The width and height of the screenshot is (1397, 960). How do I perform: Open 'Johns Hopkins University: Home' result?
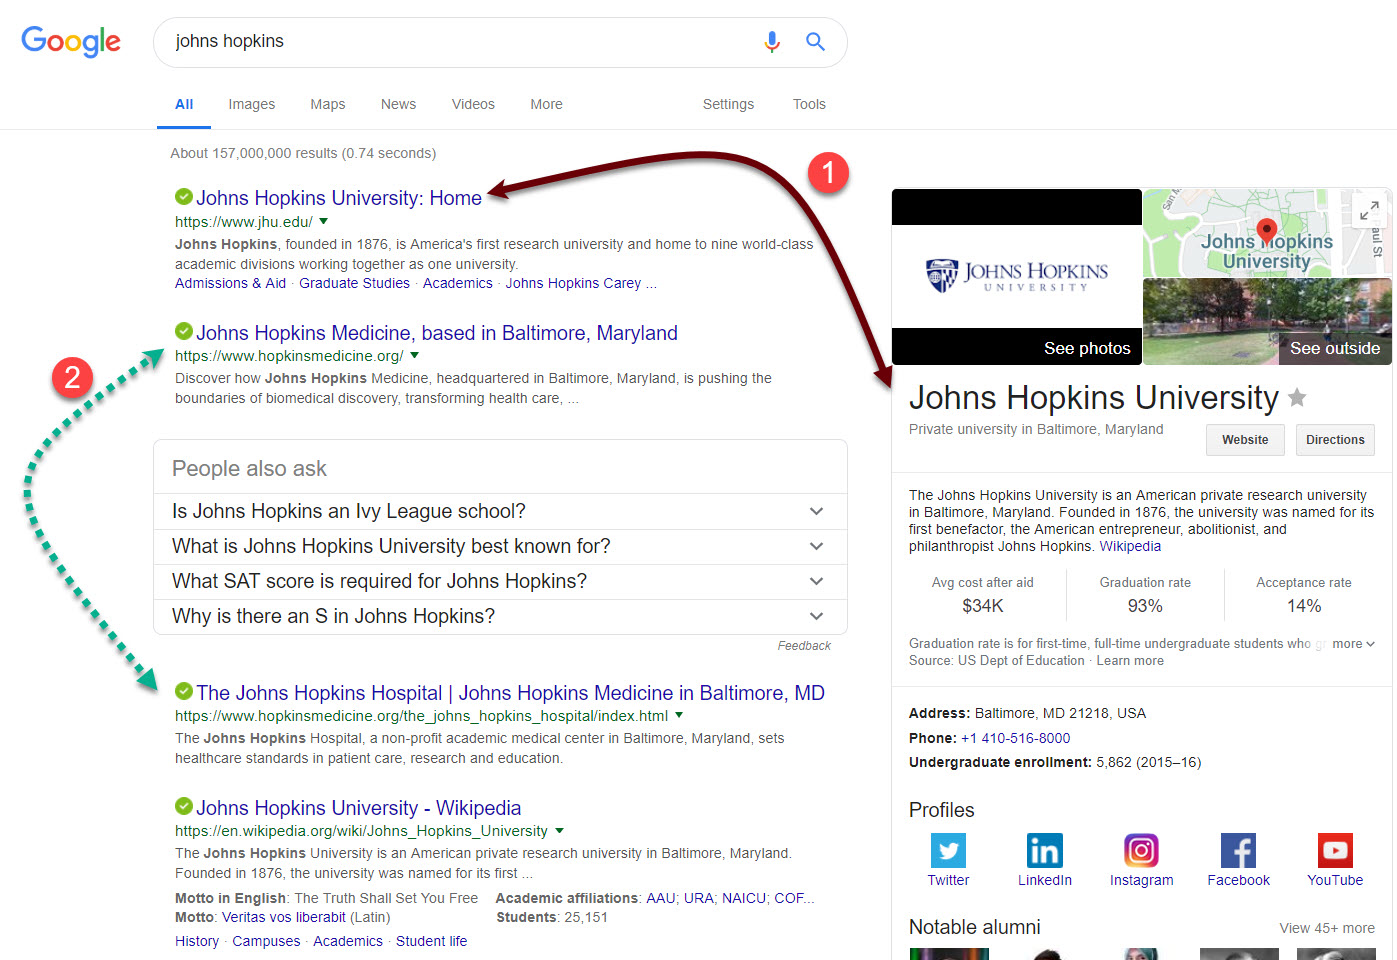coord(338,198)
